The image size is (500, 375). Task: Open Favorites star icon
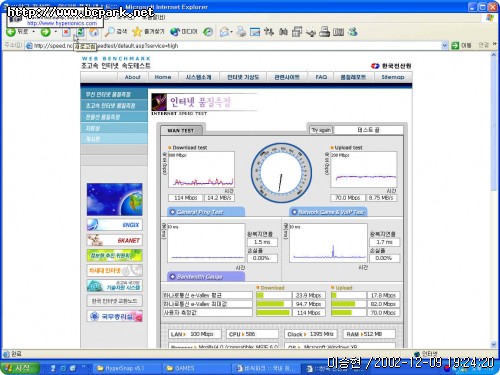[x=137, y=32]
